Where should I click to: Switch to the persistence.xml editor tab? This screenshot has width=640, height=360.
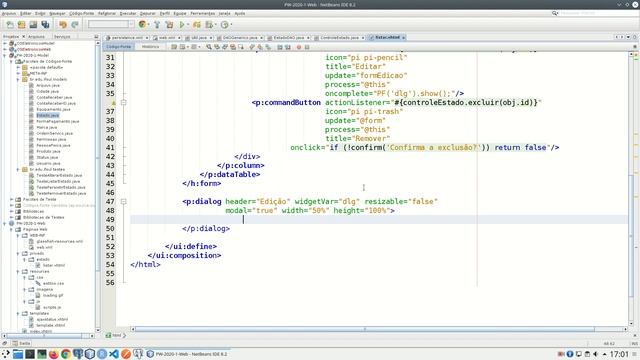[x=127, y=38]
